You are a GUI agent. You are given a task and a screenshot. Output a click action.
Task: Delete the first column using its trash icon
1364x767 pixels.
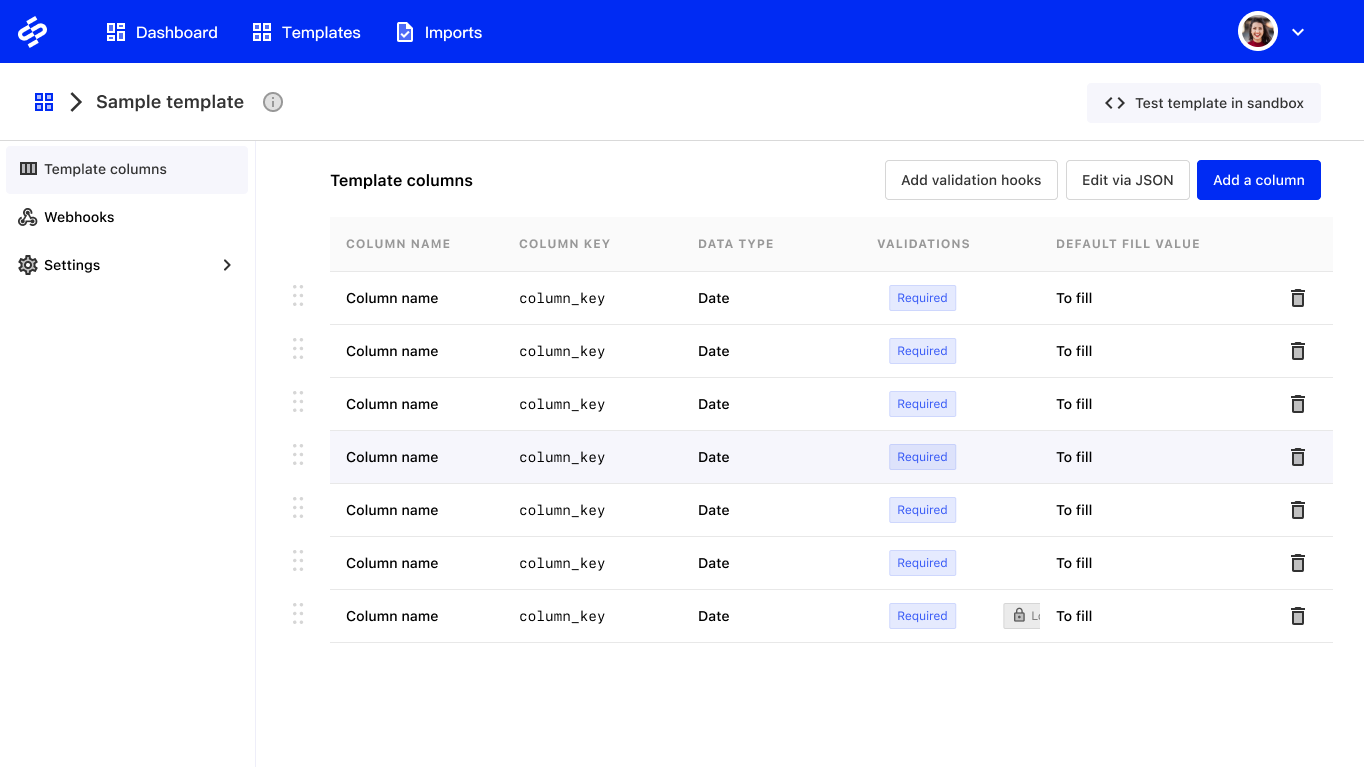pyautogui.click(x=1297, y=297)
